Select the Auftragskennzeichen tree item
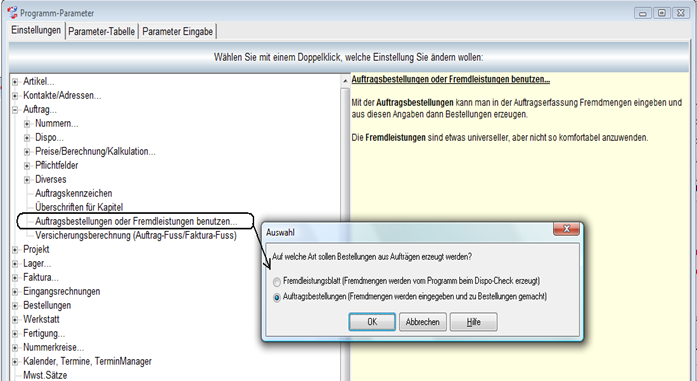Screen dimensions: 697x381 click(73, 193)
